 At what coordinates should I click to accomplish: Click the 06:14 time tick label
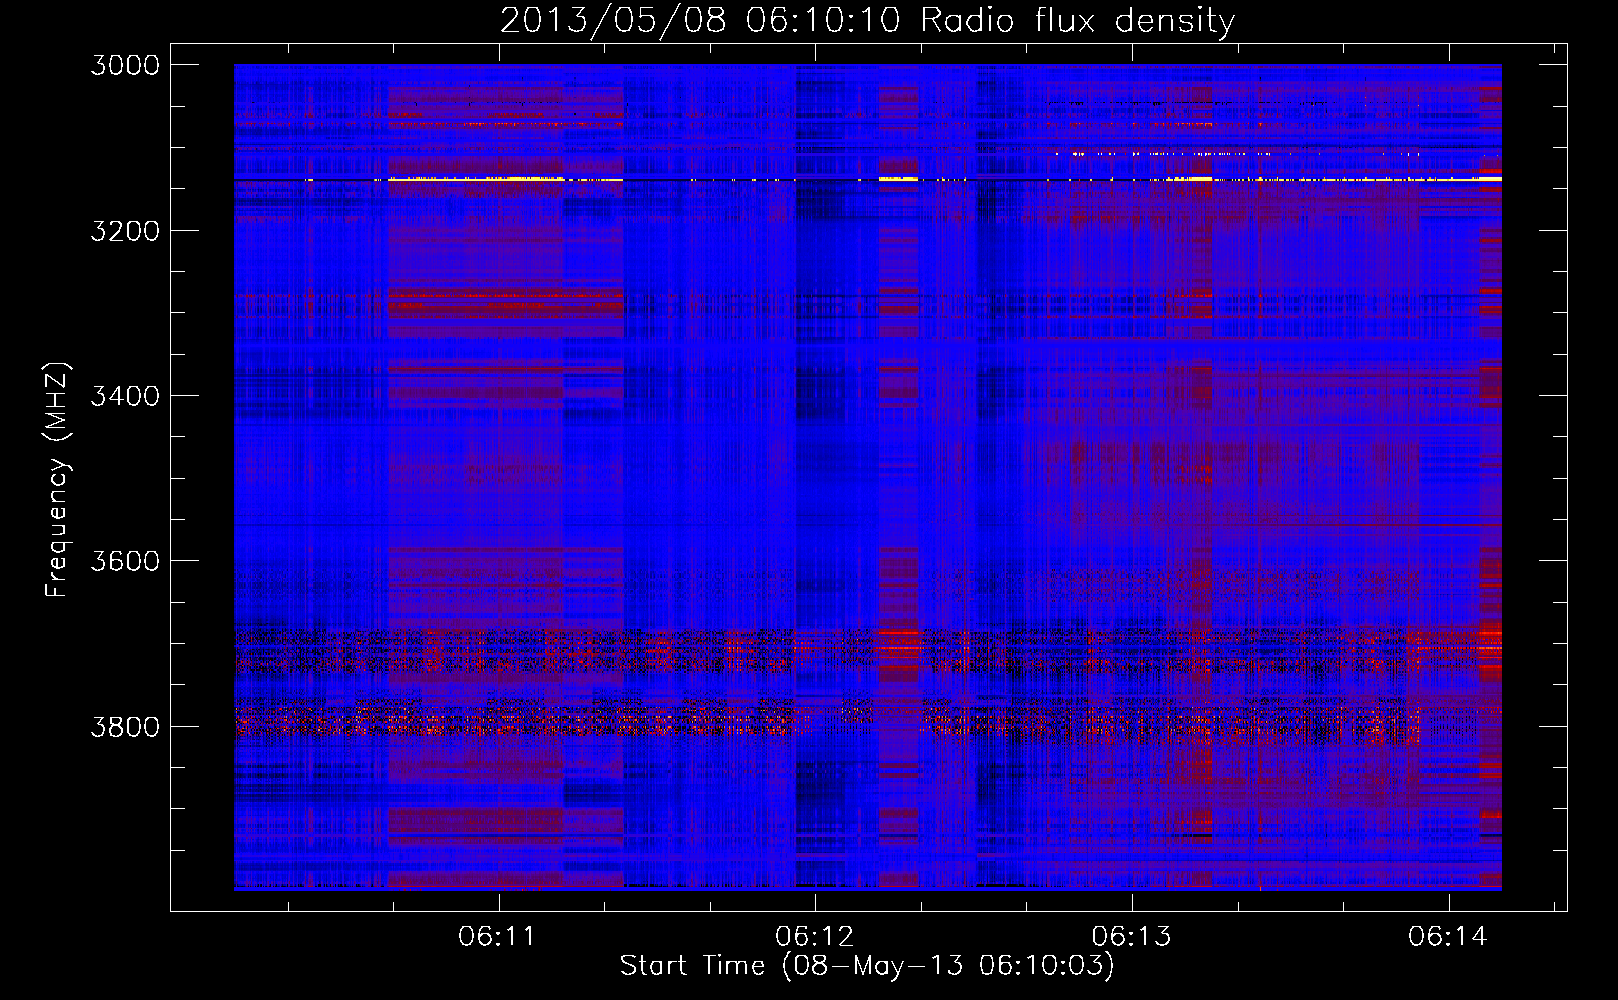pyautogui.click(x=1448, y=937)
